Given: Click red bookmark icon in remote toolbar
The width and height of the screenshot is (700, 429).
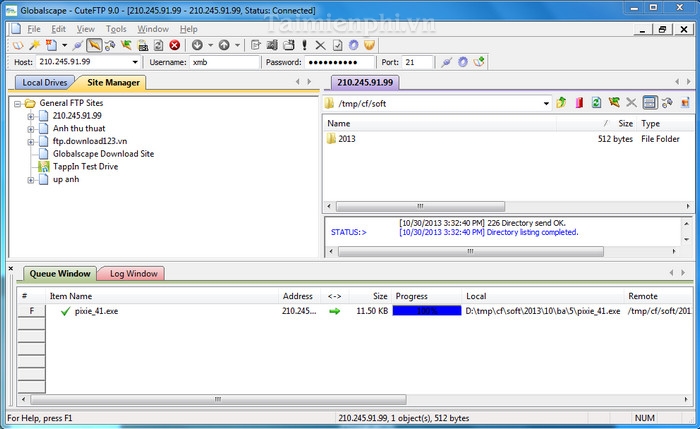Looking at the screenshot, I should point(579,103).
